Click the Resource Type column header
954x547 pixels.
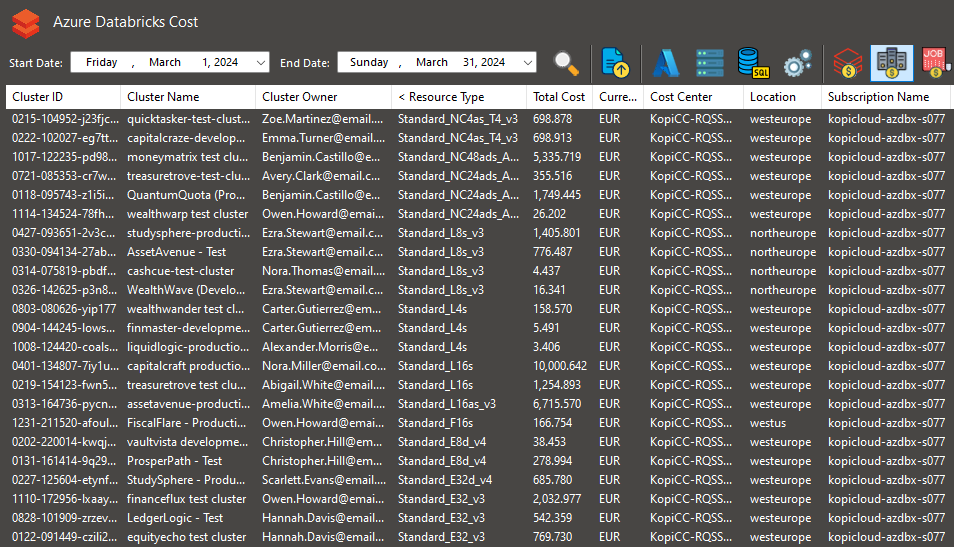(459, 97)
